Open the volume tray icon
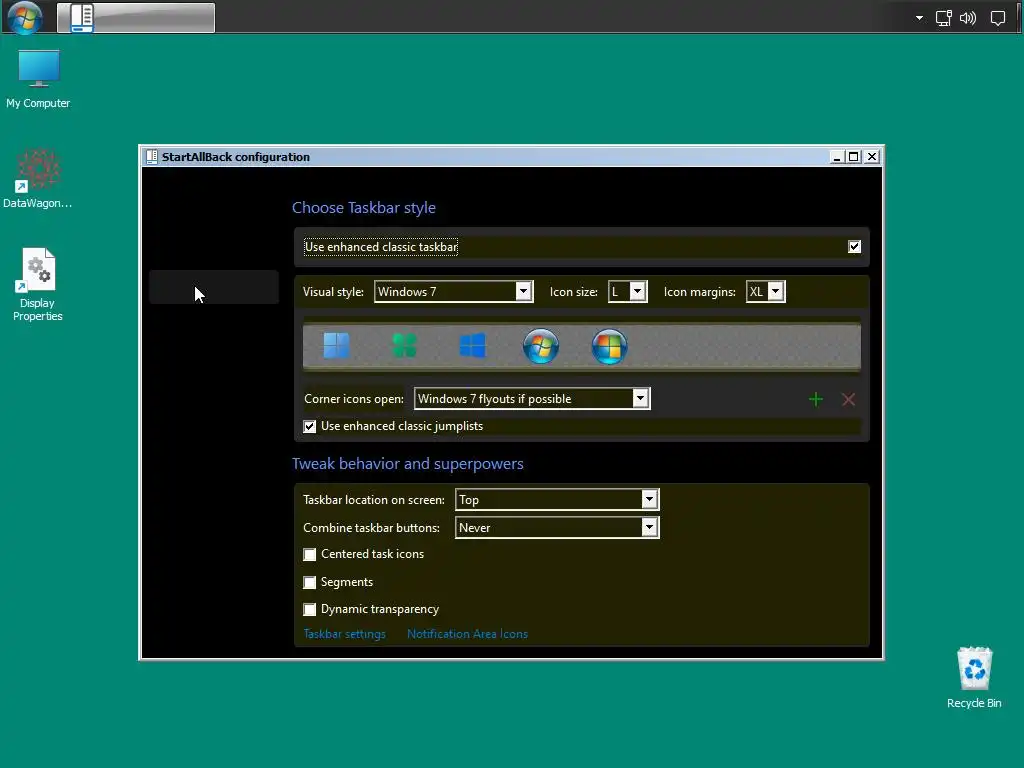1024x768 pixels. pyautogui.click(x=968, y=18)
